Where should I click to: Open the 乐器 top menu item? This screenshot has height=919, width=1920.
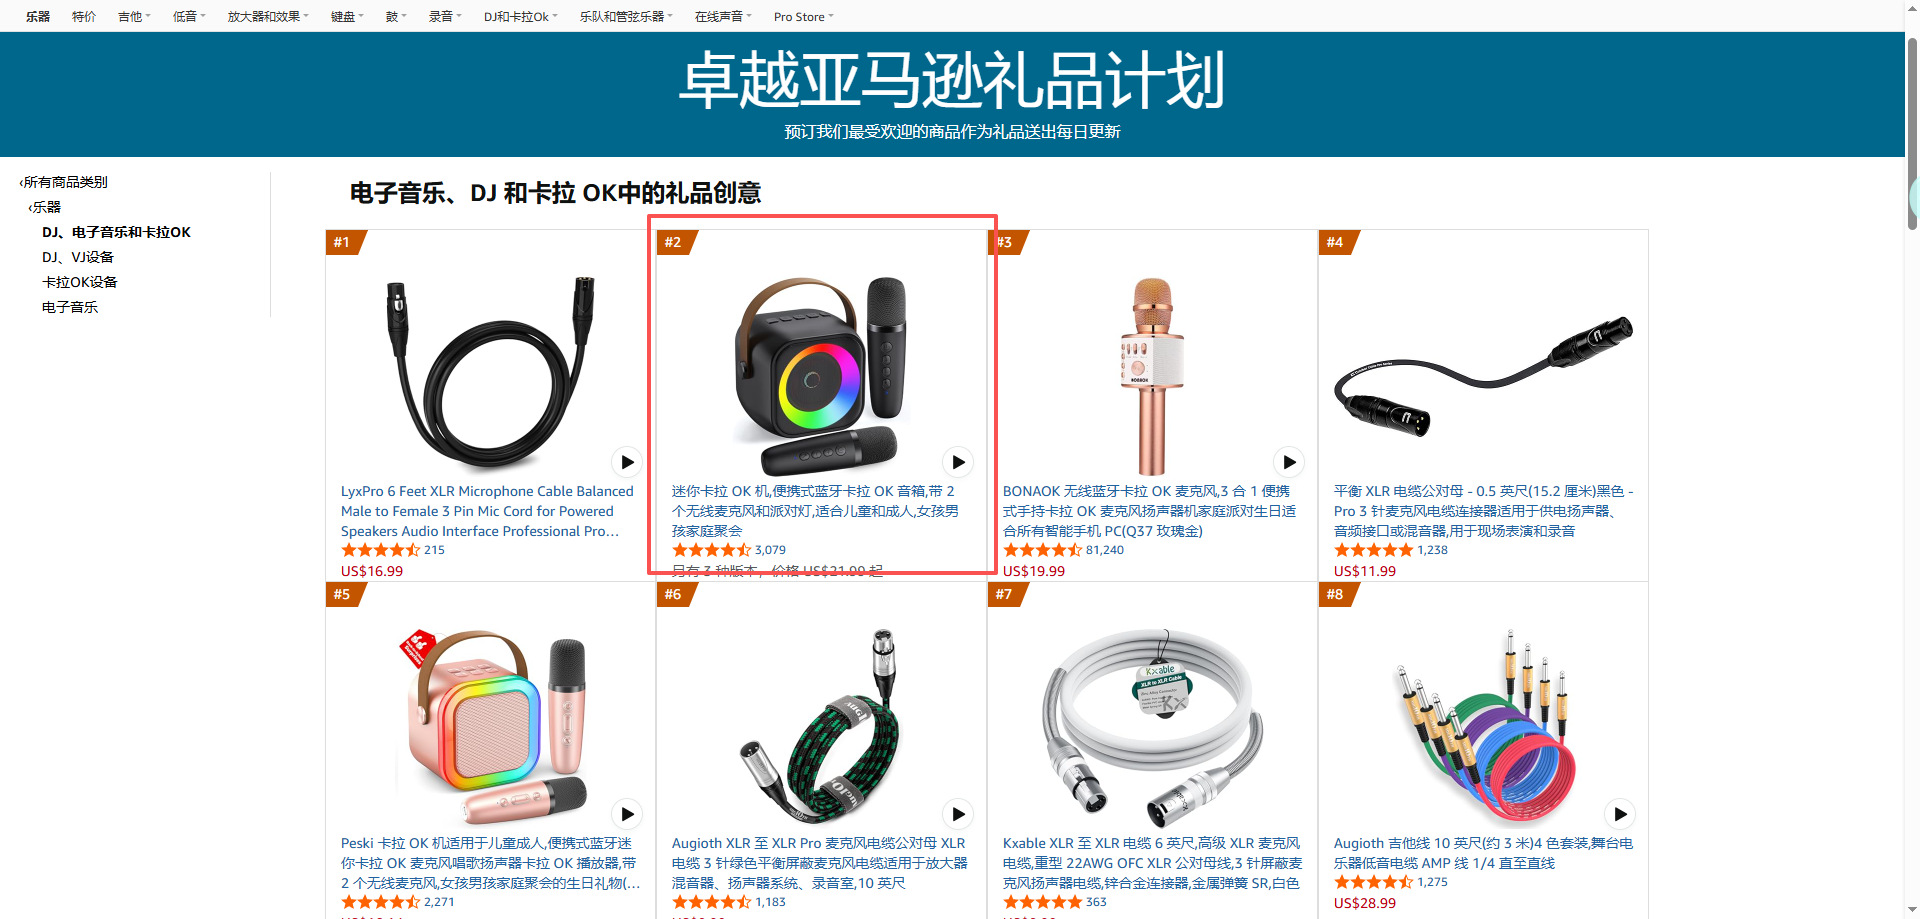coord(38,17)
